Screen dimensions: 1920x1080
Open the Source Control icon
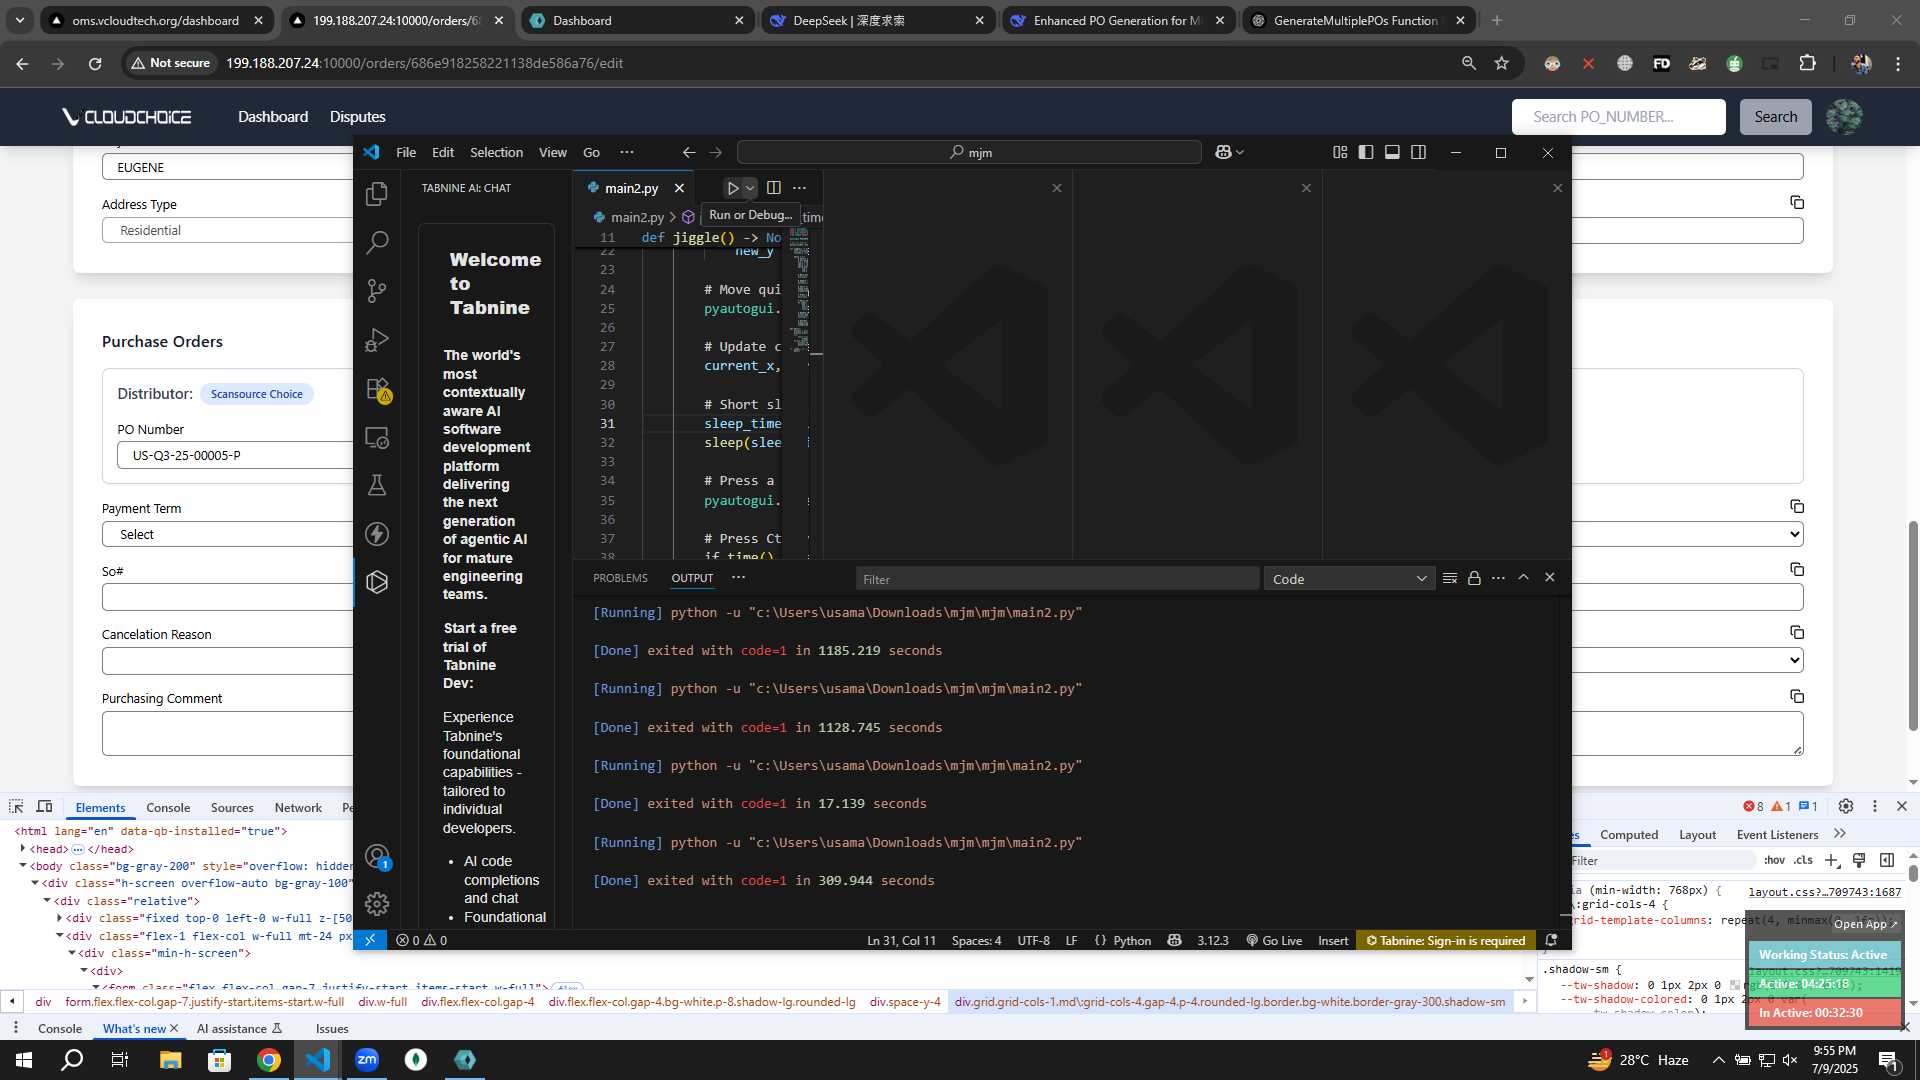[377, 291]
